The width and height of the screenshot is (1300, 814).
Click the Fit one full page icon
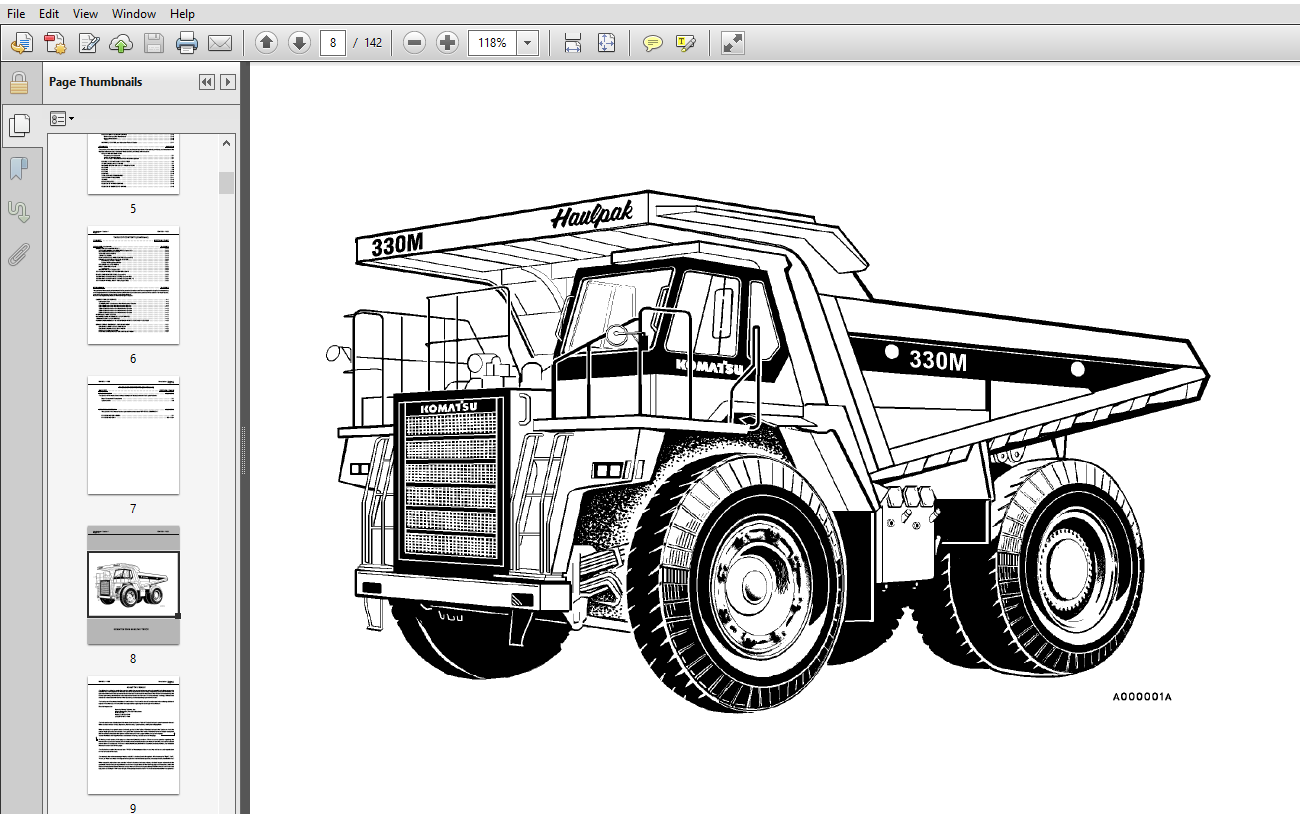point(606,43)
